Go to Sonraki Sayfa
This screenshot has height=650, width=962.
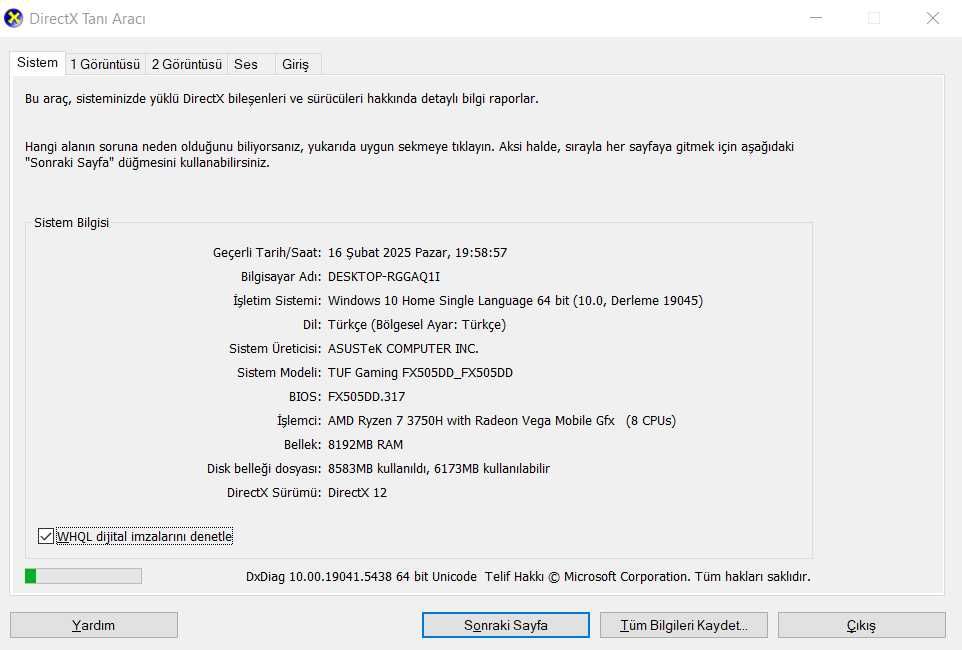pos(506,625)
